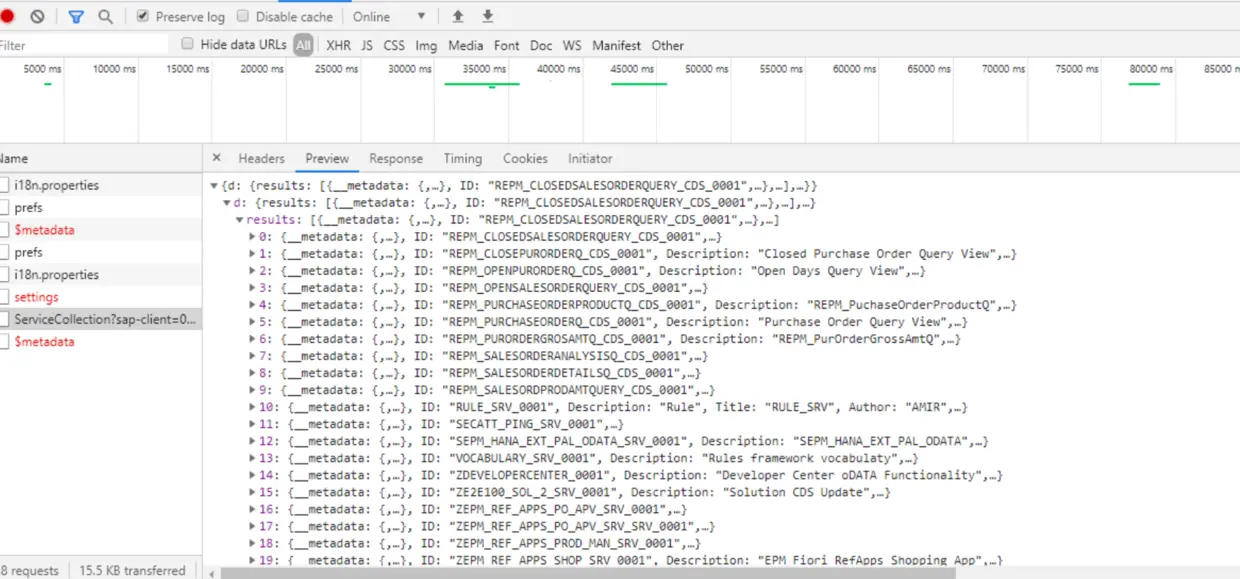Click the 80000 ms timeline marker
Image resolution: width=1240 pixels, height=579 pixels.
tap(1151, 69)
